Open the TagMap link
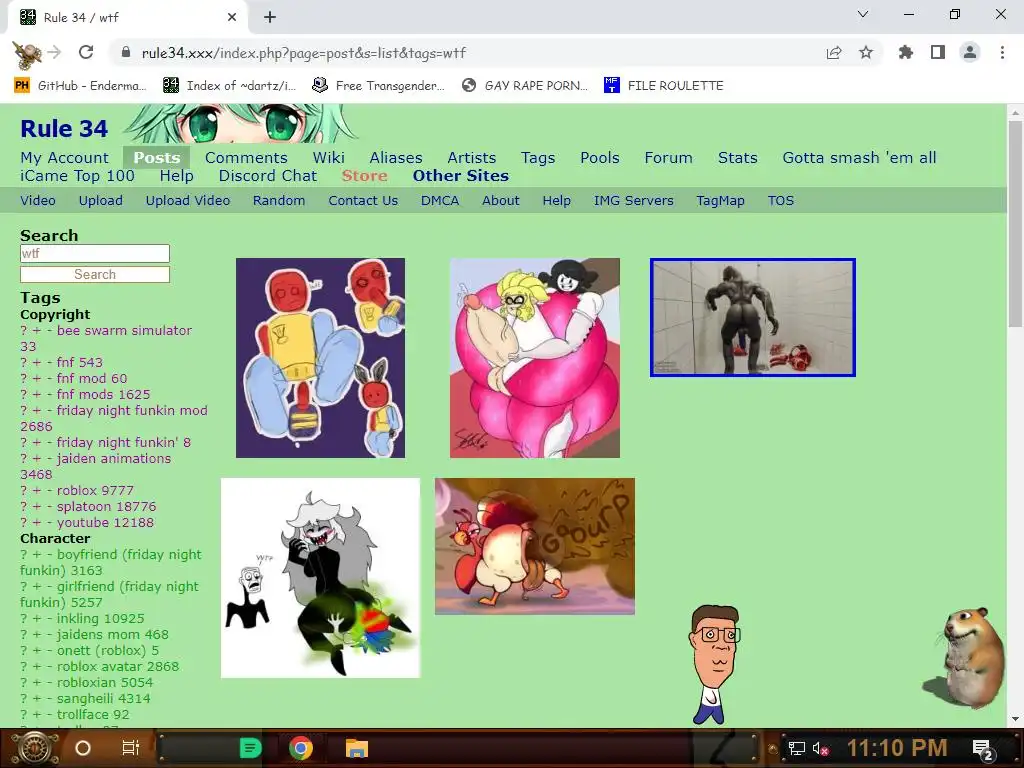Viewport: 1024px width, 768px height. (720, 200)
